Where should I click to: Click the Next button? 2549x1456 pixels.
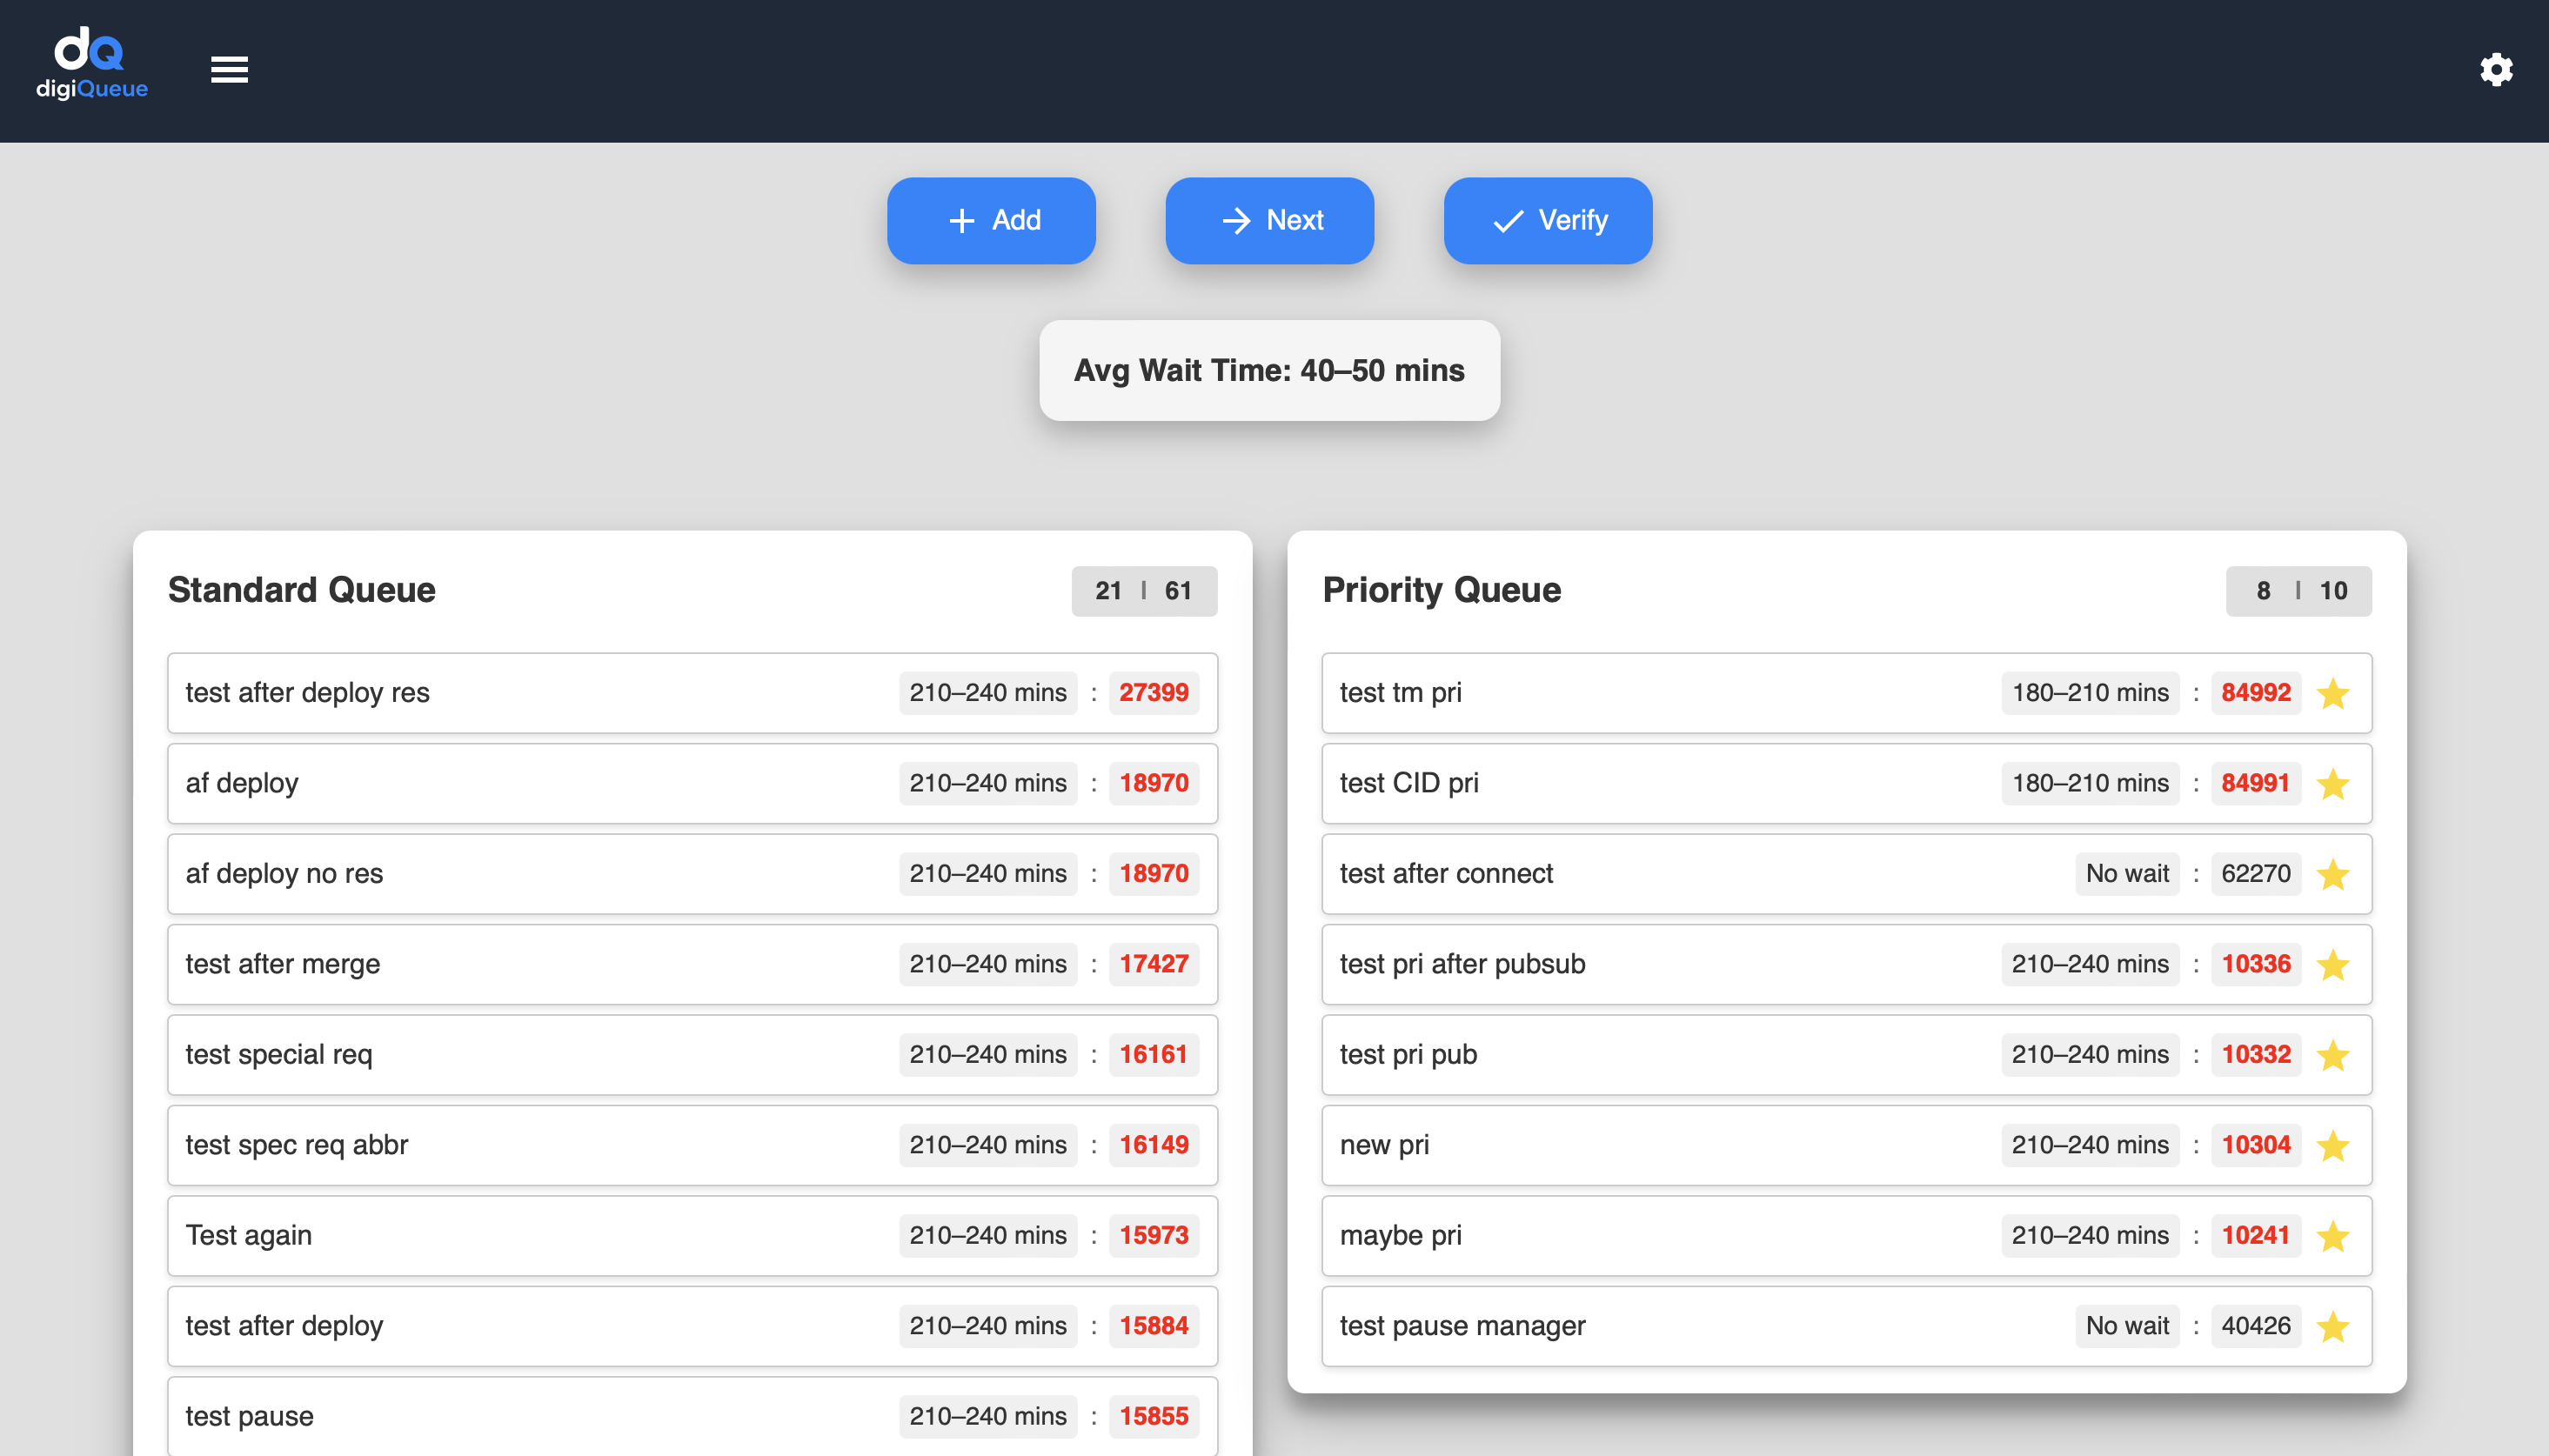(x=1269, y=220)
